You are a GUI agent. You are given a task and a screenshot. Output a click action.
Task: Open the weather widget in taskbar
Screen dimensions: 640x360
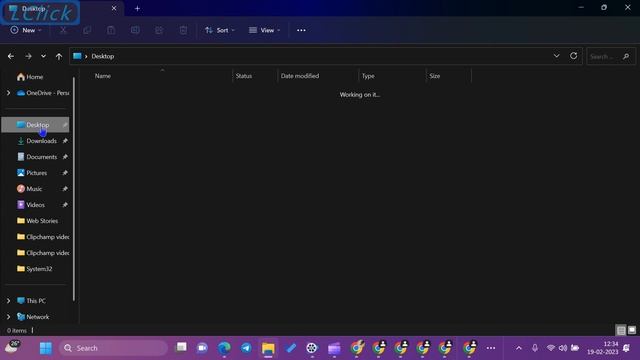pos(12,347)
